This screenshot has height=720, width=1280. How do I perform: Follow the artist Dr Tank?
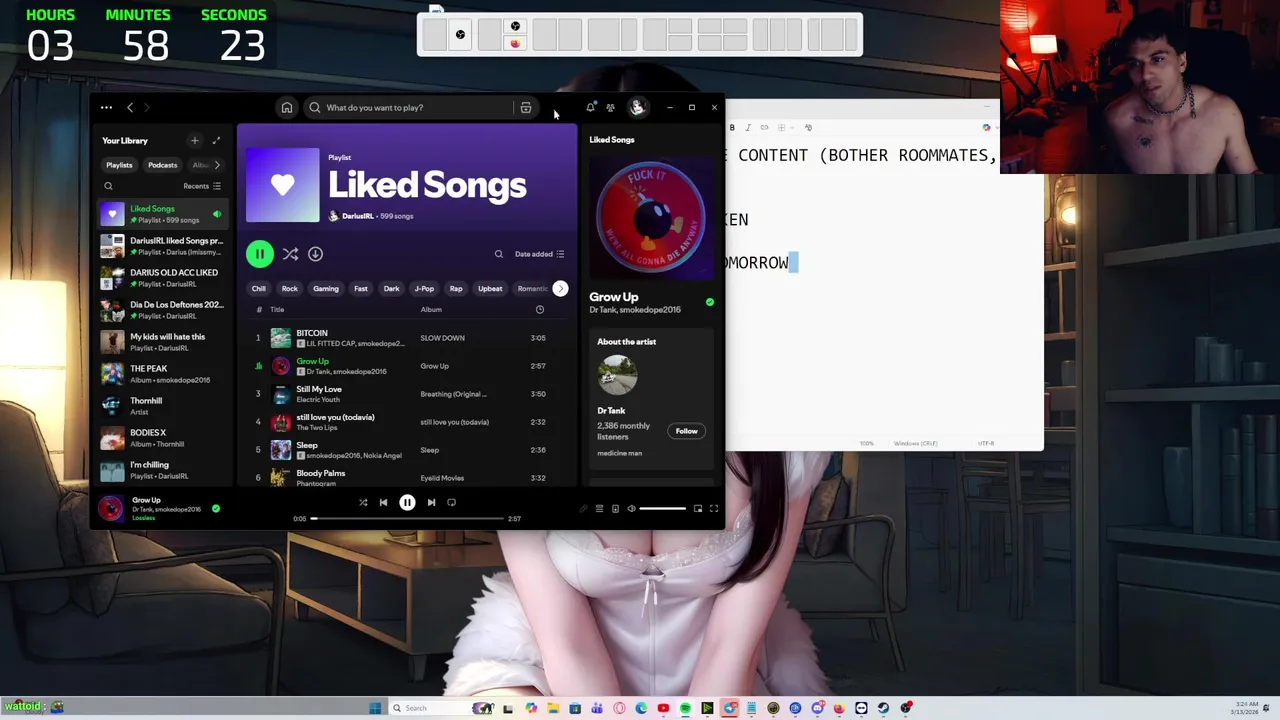[x=686, y=431]
